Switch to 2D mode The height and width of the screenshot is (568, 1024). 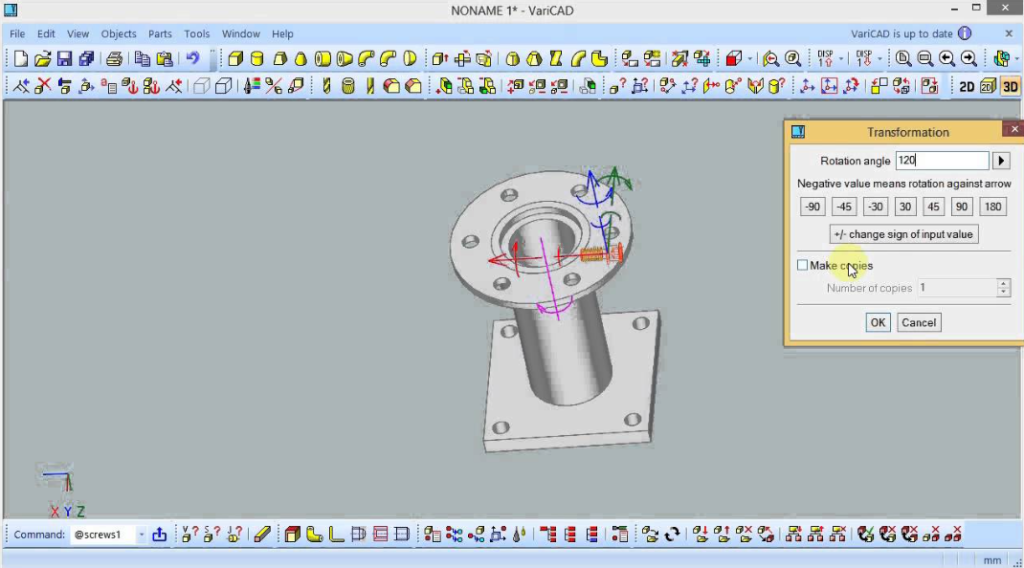tap(967, 86)
